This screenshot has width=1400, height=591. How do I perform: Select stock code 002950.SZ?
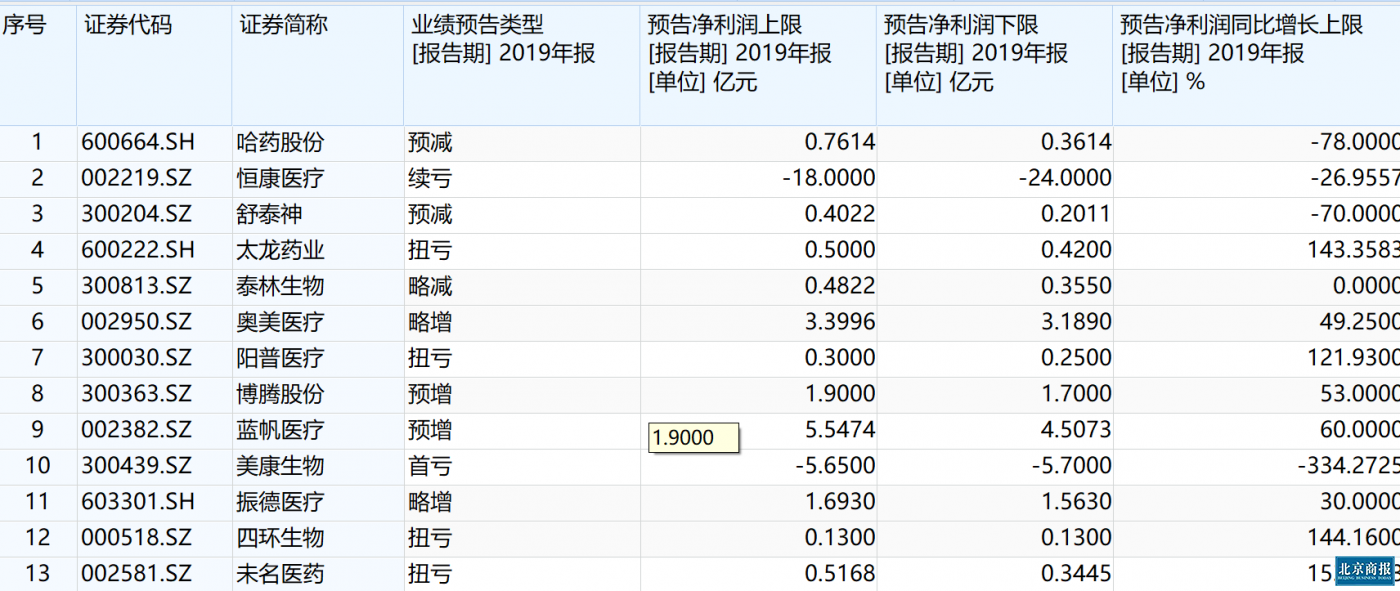pyautogui.click(x=136, y=323)
